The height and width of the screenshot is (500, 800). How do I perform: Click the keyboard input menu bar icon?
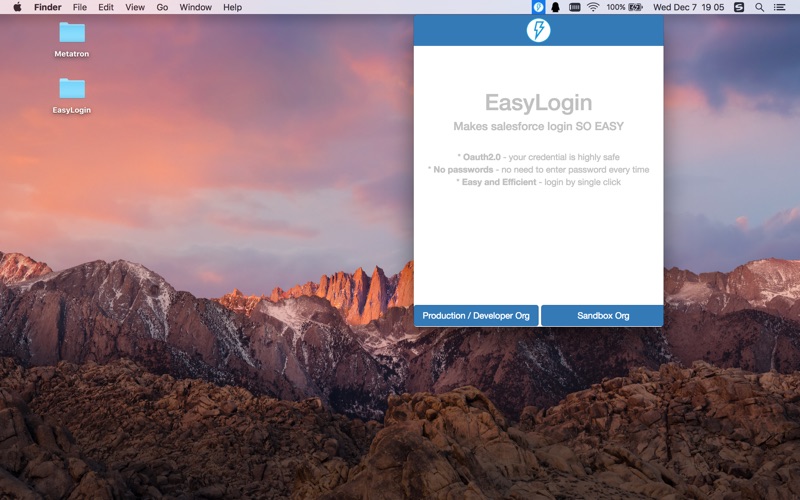[574, 7]
